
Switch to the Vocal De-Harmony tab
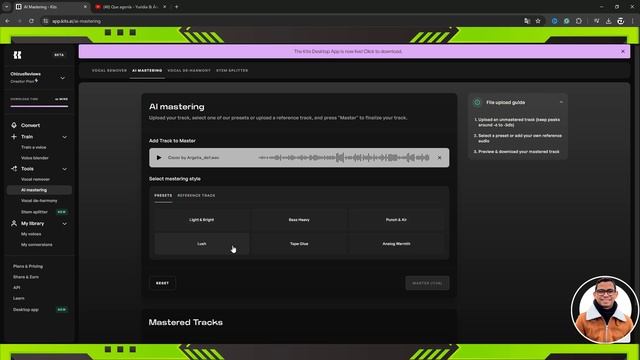click(x=189, y=71)
